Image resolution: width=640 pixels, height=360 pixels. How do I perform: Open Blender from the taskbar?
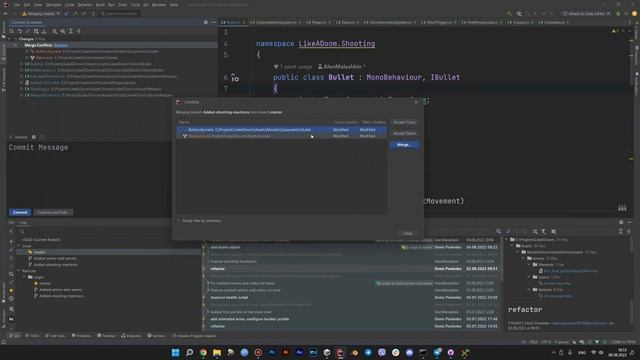(354, 353)
